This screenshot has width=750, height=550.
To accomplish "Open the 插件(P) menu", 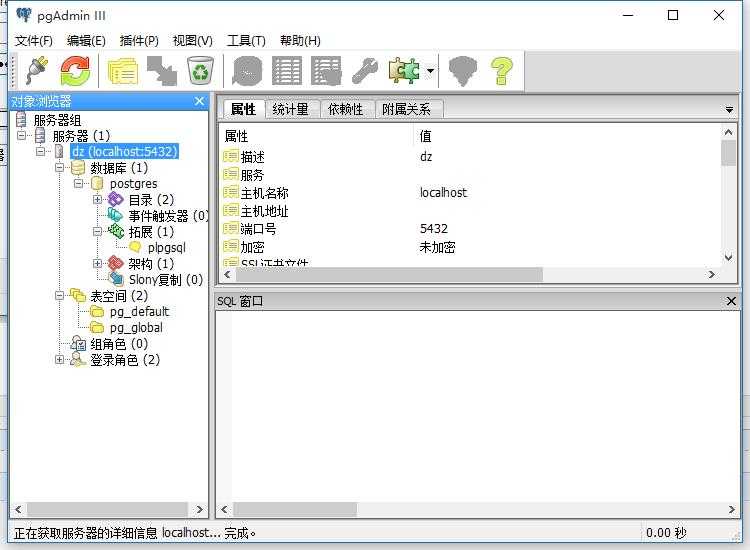I will click(139, 41).
